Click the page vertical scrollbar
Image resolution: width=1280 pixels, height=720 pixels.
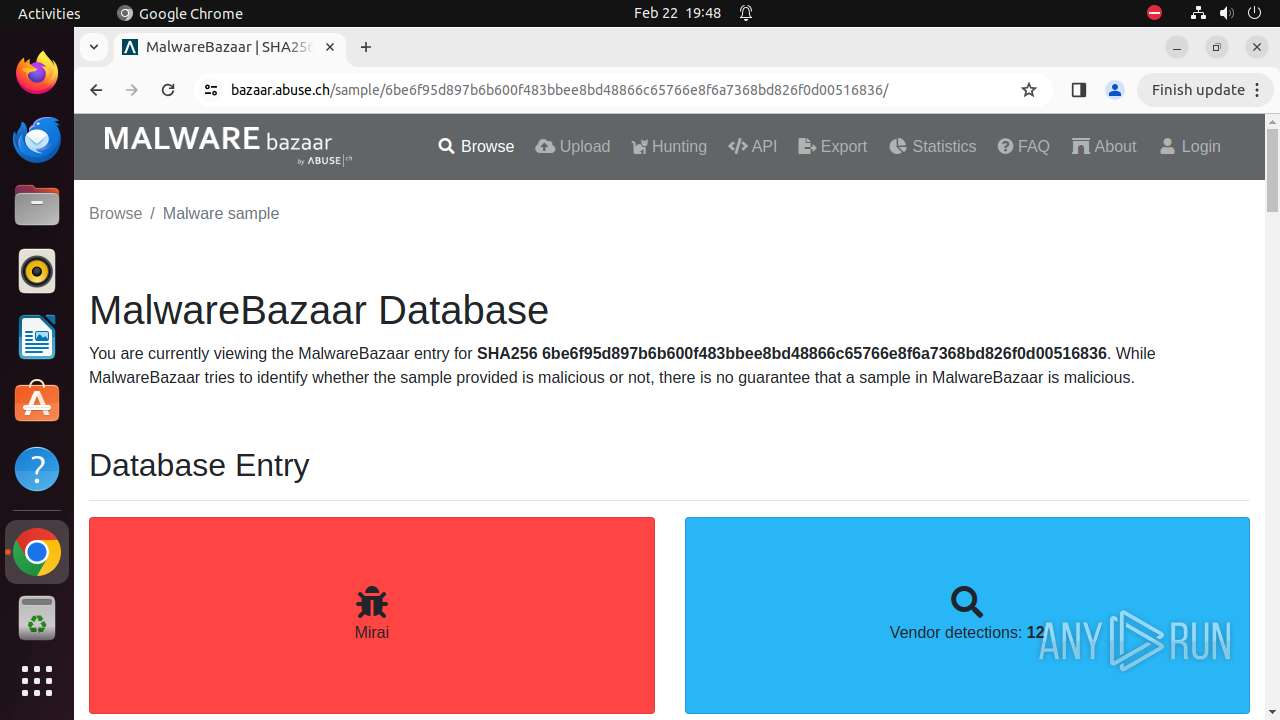[x=1272, y=170]
